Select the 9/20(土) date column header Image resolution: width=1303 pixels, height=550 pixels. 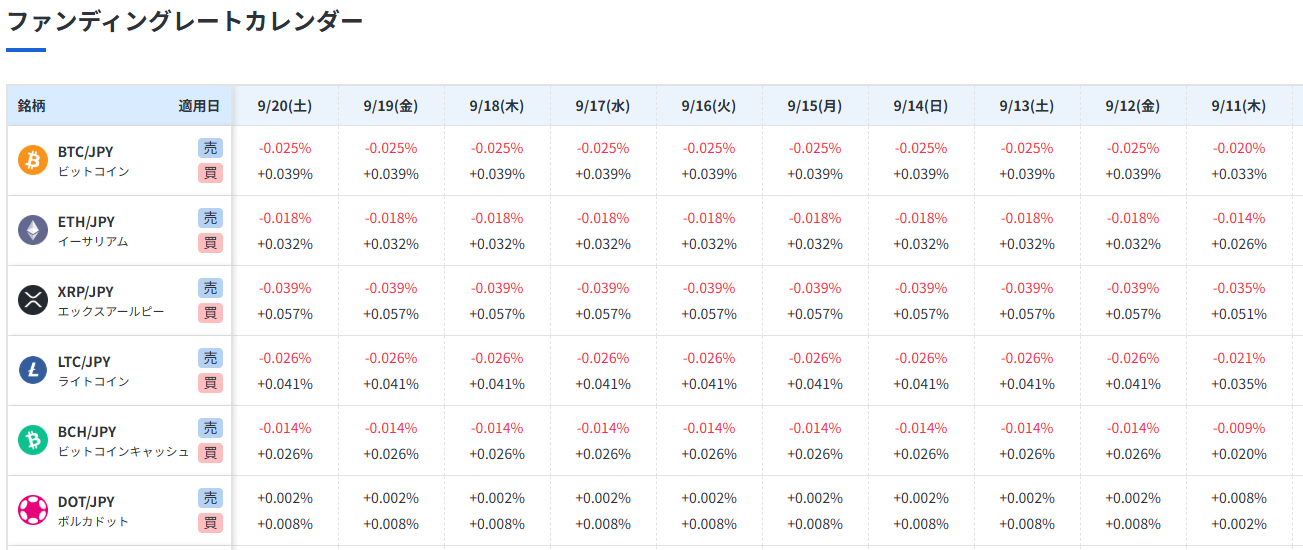(285, 106)
